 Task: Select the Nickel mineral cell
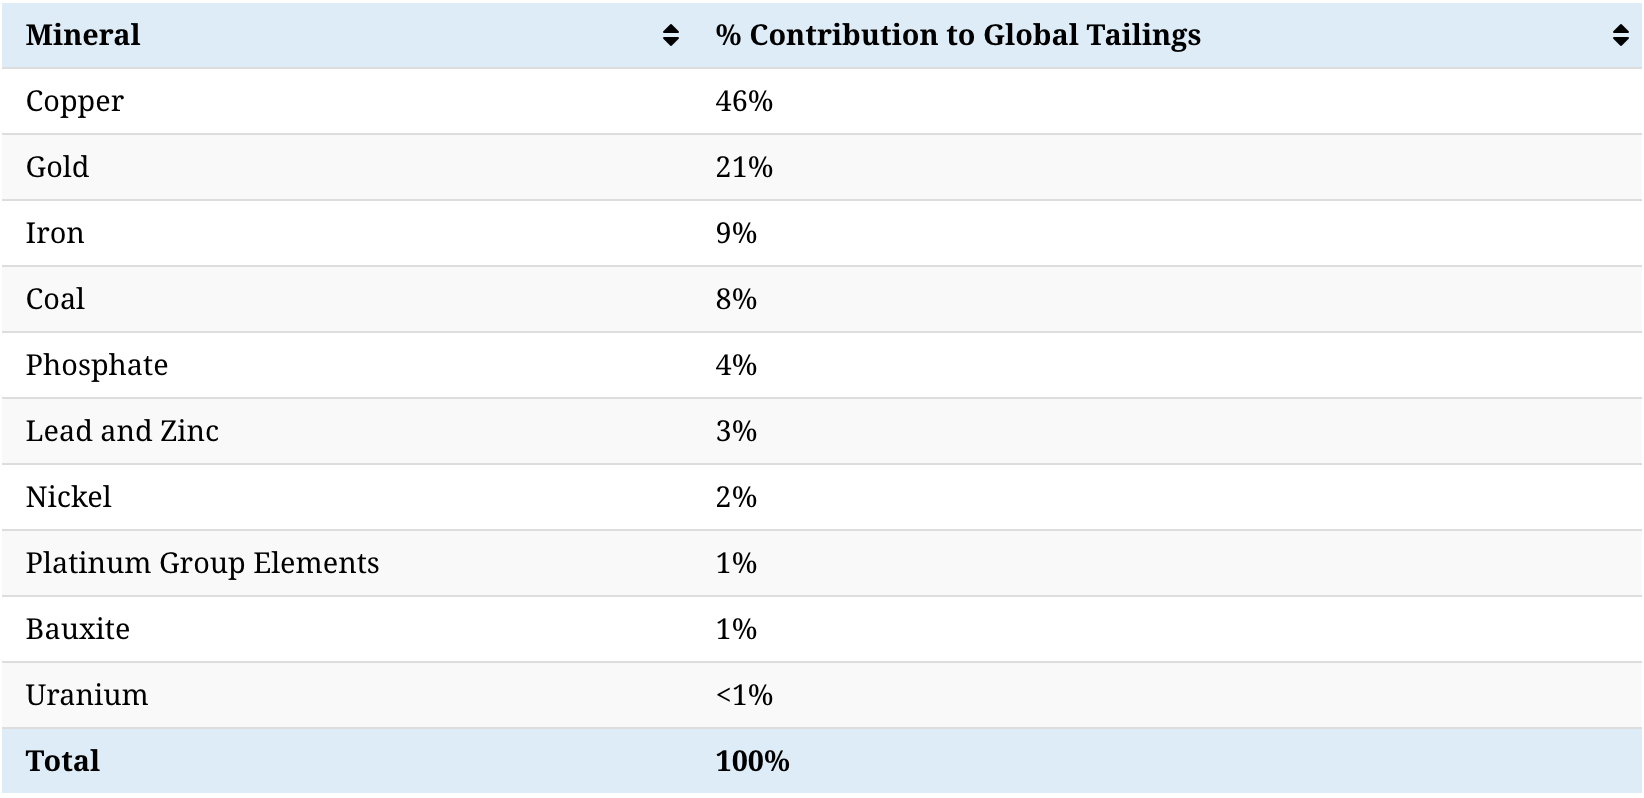click(68, 497)
